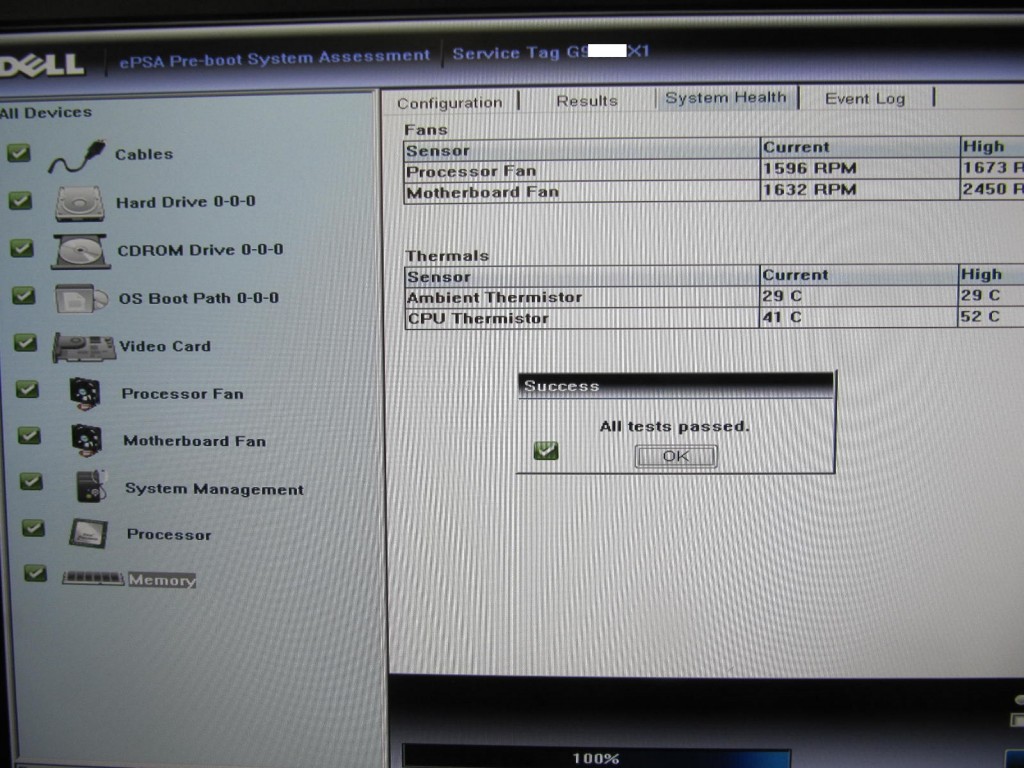Select the Processor chip icon
1024x768 pixels.
(88, 534)
